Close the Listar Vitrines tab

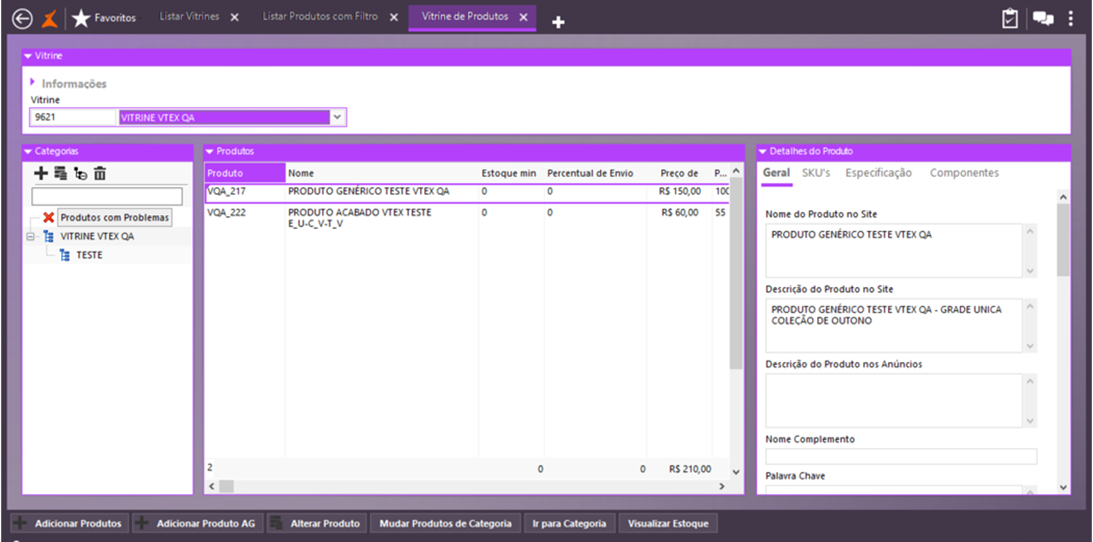coord(234,17)
